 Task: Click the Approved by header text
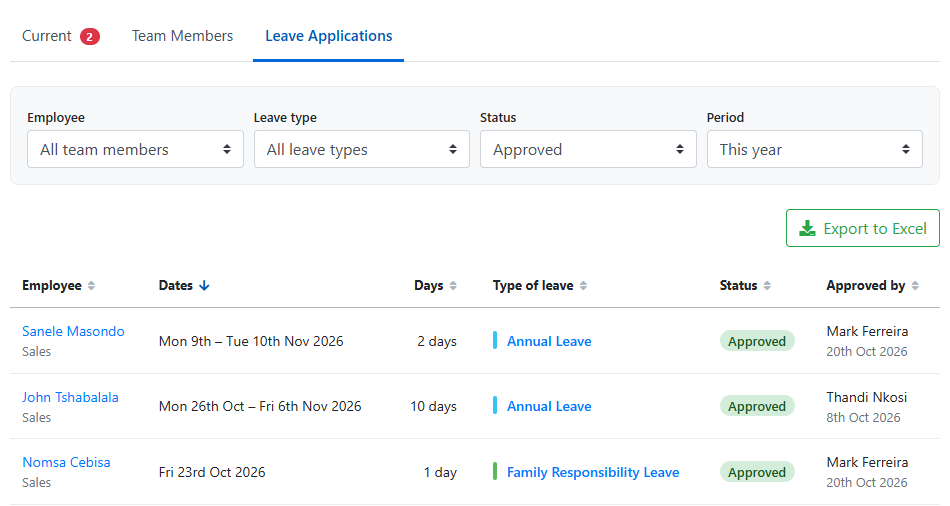[x=866, y=285]
